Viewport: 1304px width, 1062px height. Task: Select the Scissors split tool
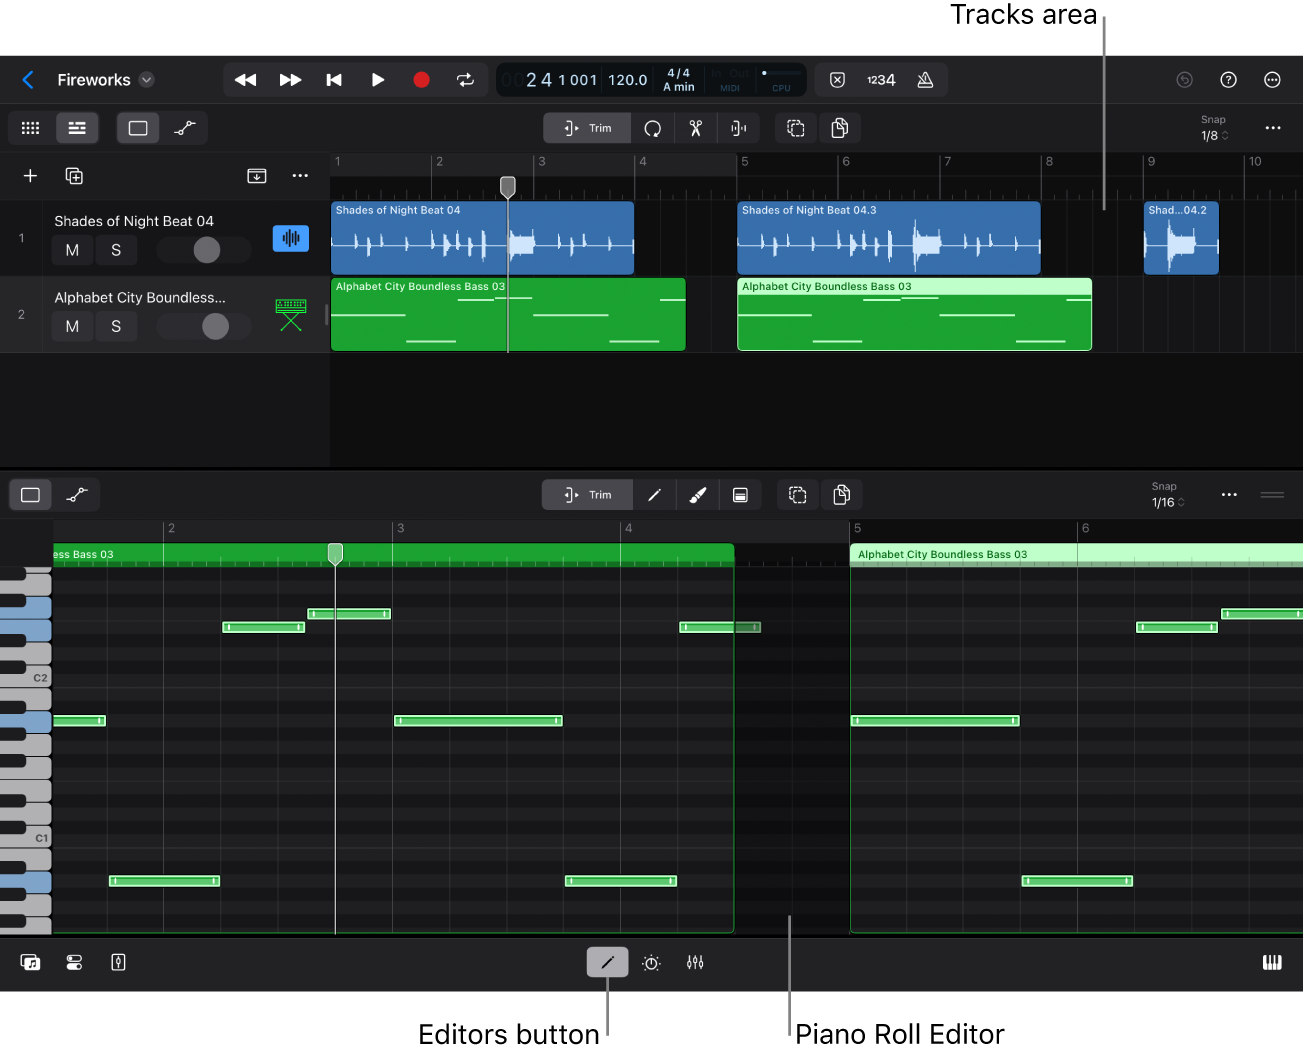(x=696, y=128)
